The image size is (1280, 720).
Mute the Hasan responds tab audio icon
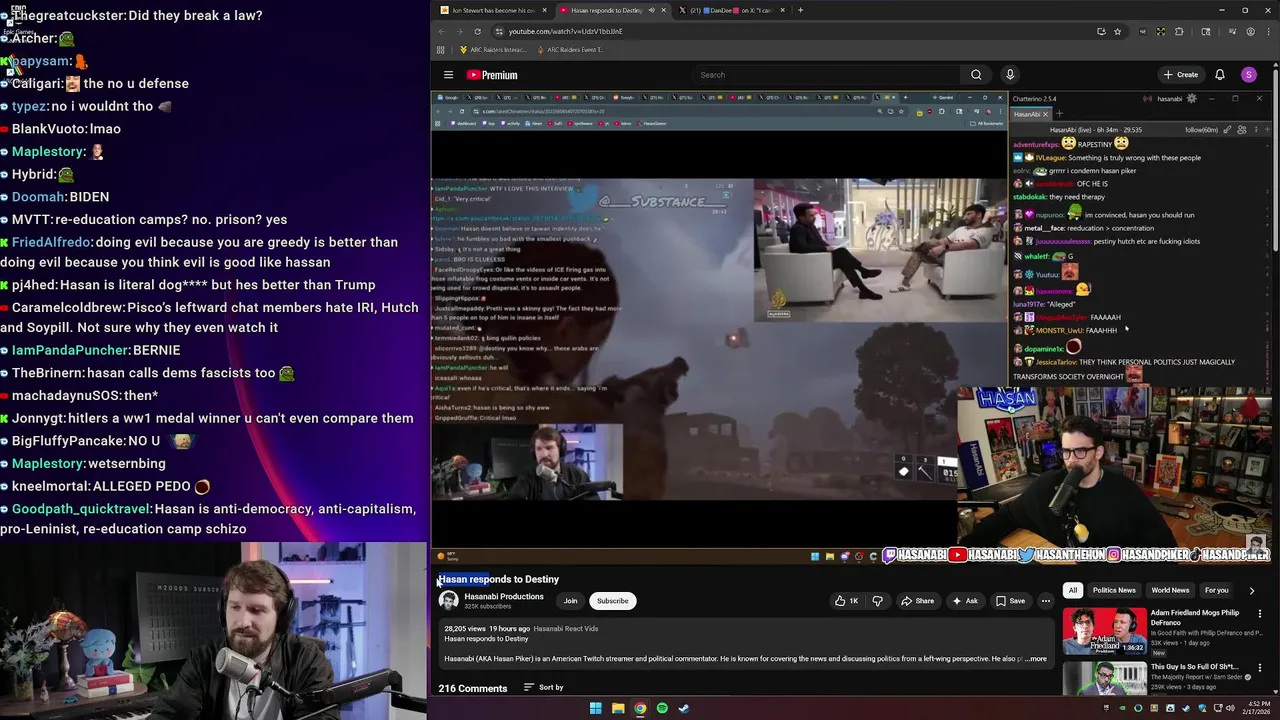pyautogui.click(x=651, y=10)
